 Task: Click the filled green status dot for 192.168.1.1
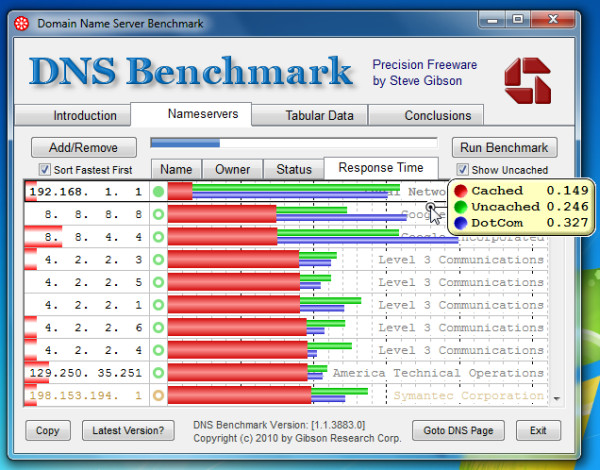[x=158, y=191]
